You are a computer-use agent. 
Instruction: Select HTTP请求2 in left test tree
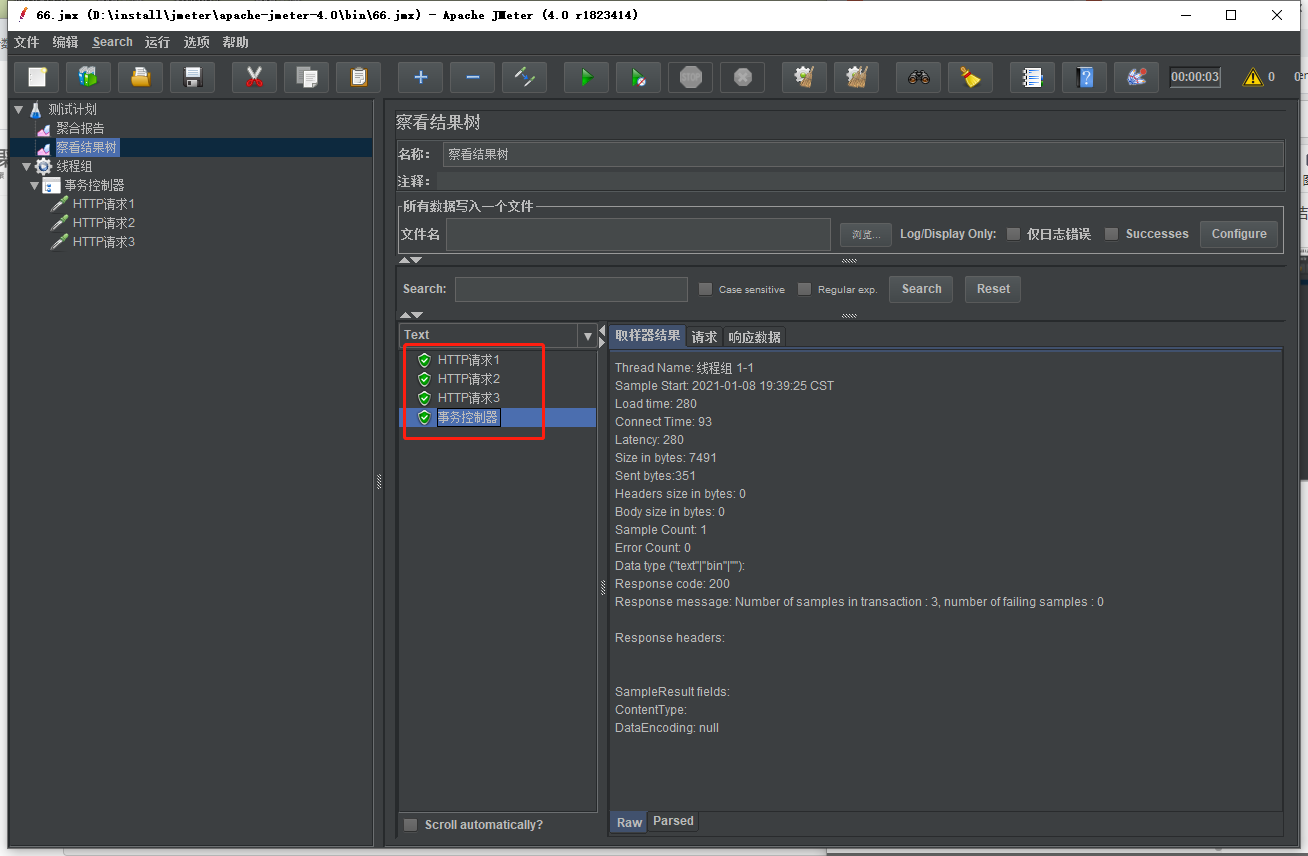(104, 223)
